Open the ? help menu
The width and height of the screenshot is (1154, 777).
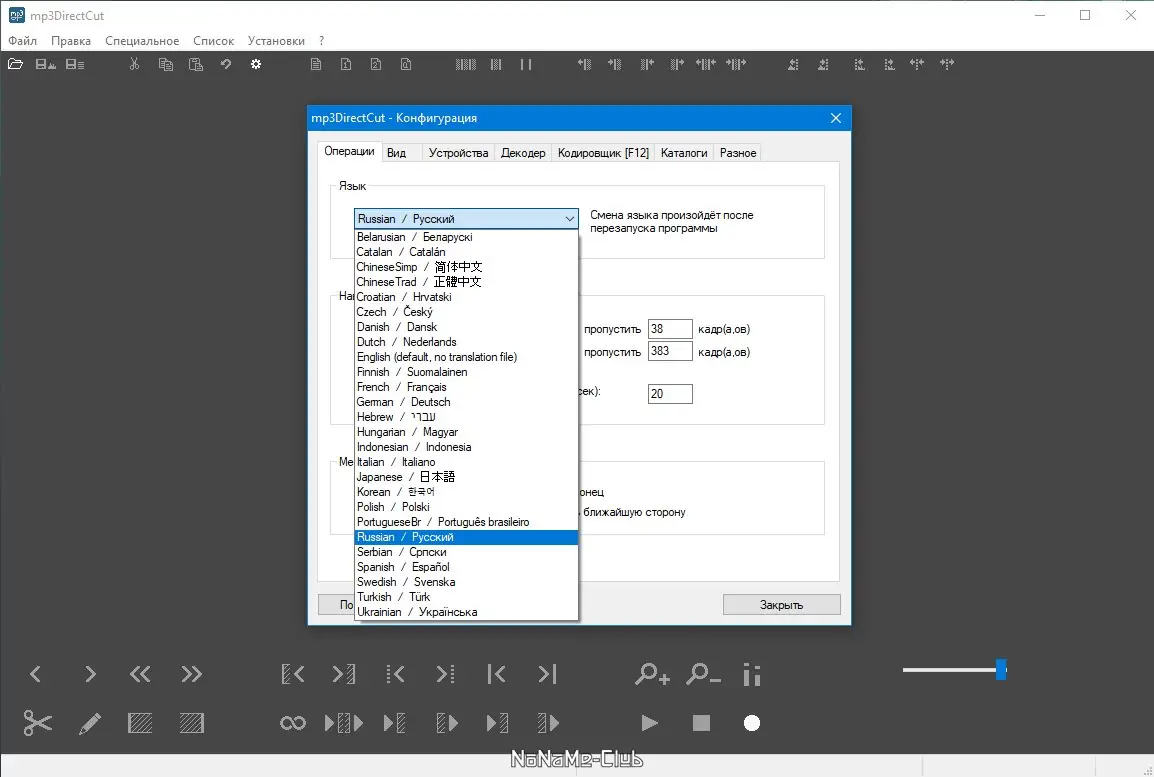[x=322, y=40]
